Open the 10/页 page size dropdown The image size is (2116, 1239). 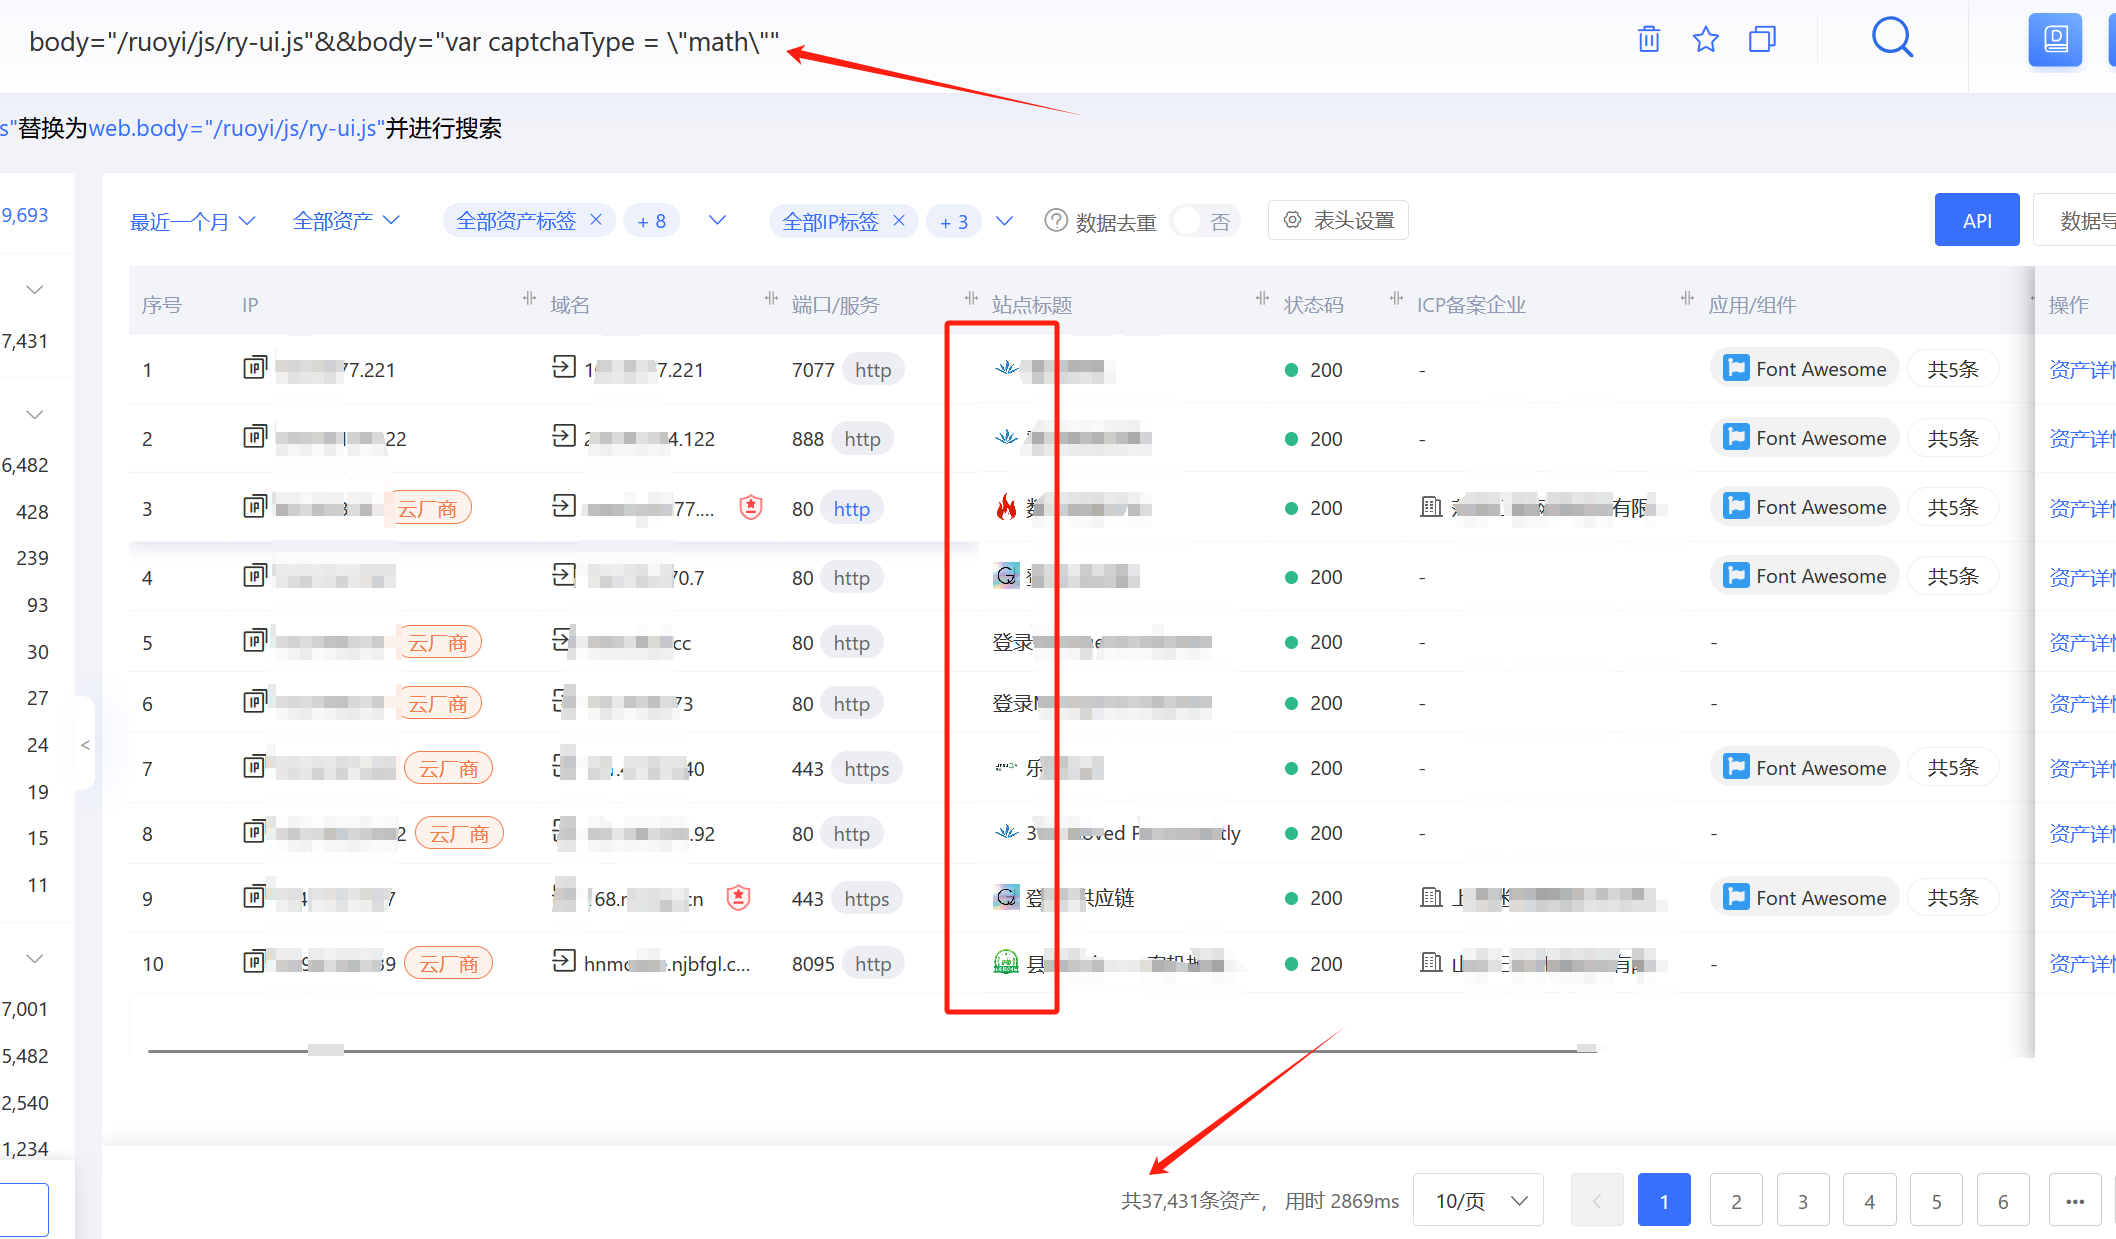(x=1479, y=1201)
